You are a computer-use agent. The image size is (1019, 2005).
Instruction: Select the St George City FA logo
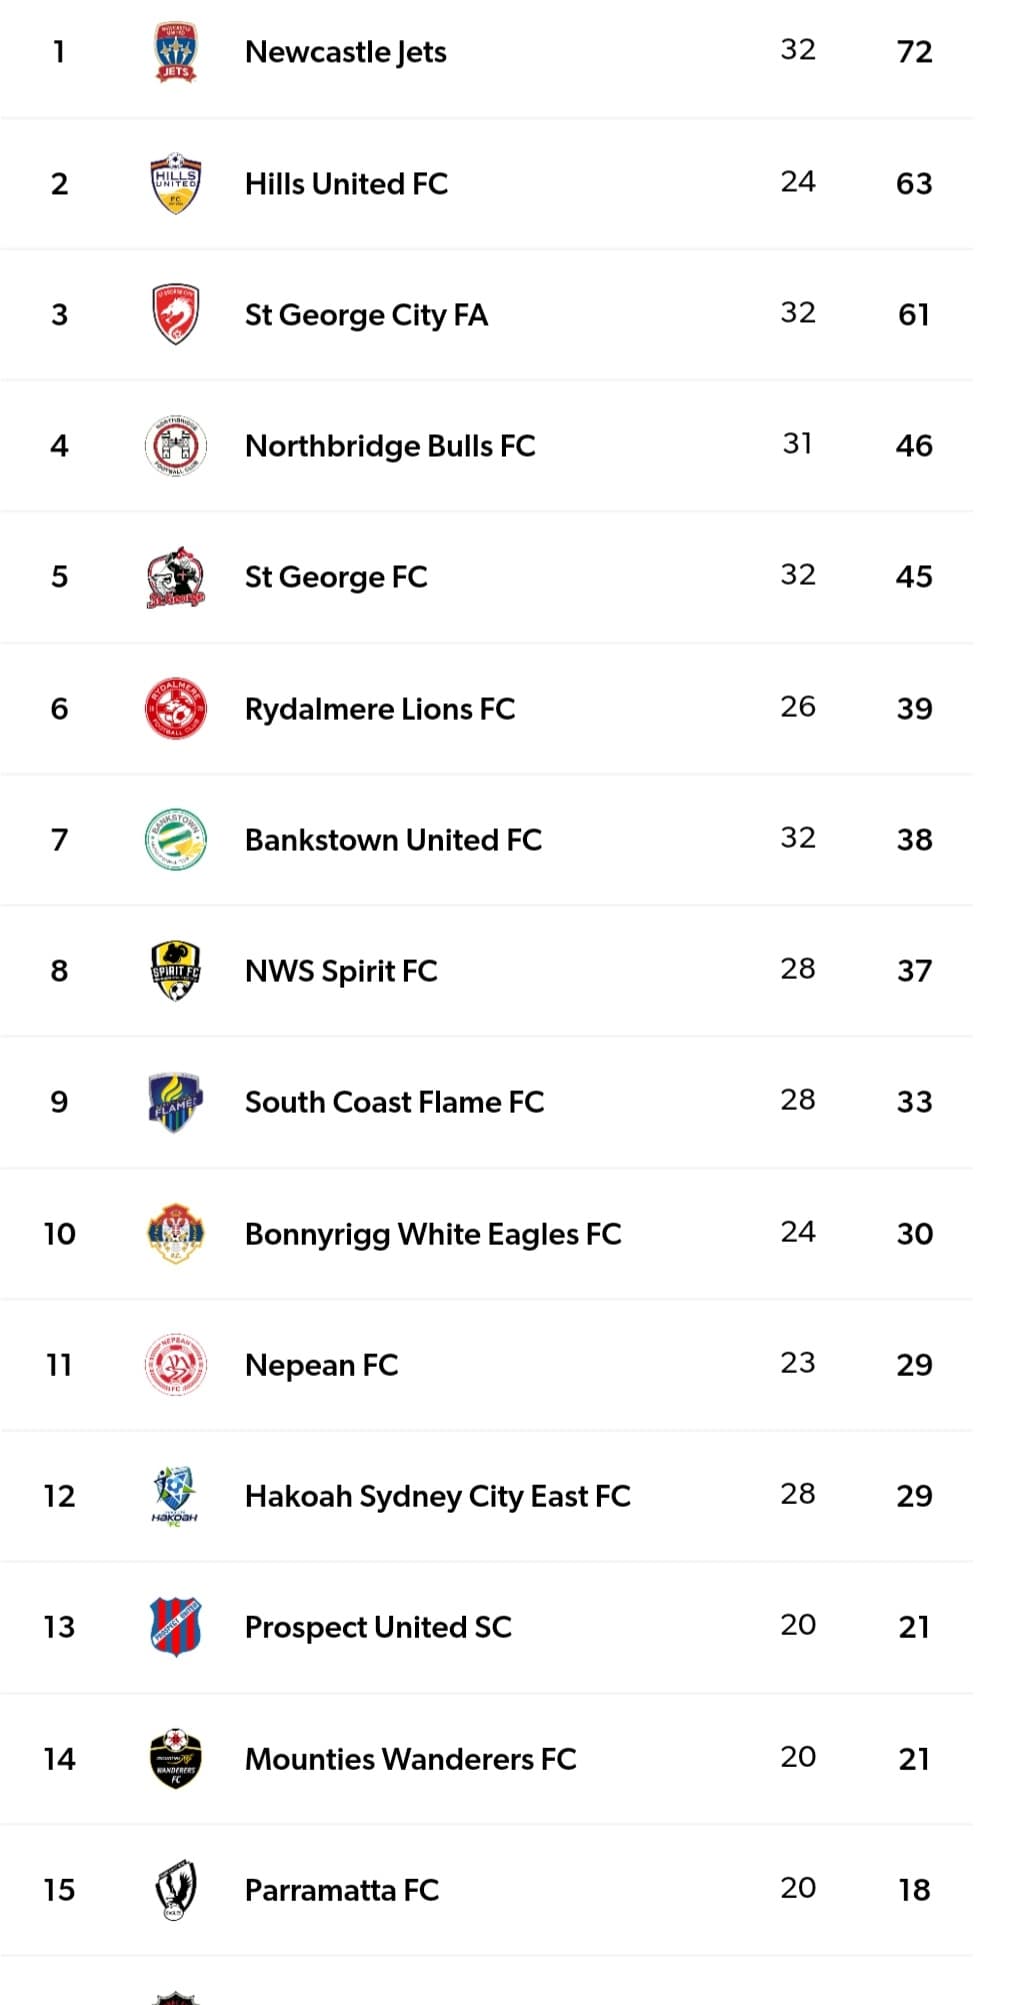pos(175,315)
